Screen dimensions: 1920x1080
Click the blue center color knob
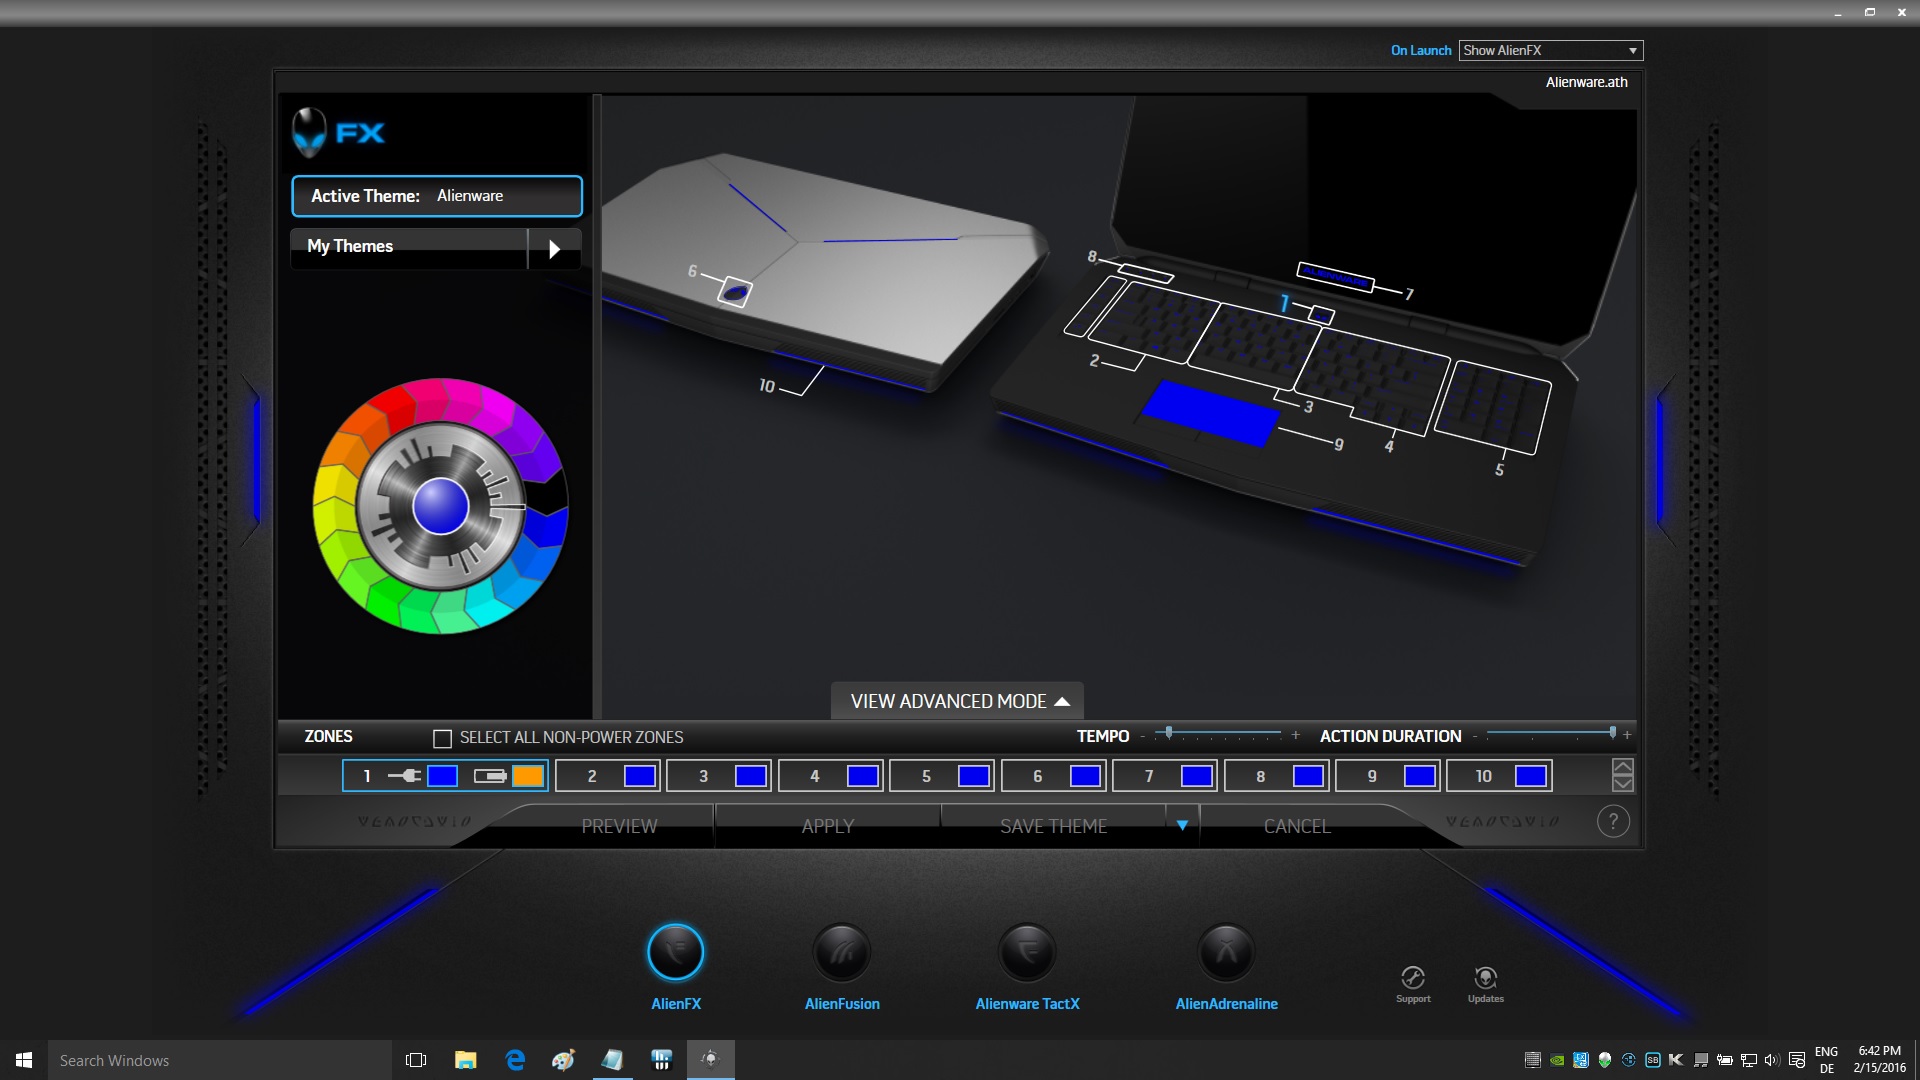[440, 506]
